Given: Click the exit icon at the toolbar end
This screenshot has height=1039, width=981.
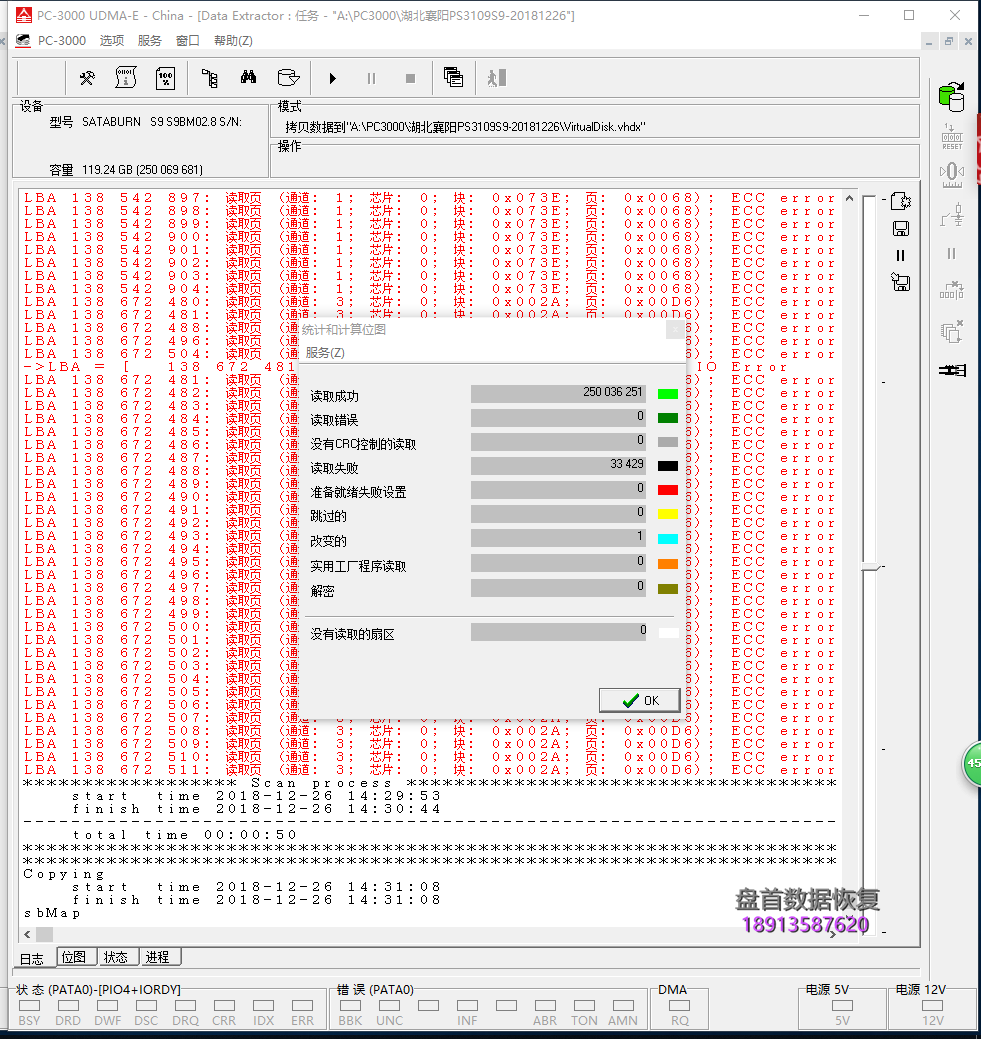Looking at the screenshot, I should (x=495, y=78).
